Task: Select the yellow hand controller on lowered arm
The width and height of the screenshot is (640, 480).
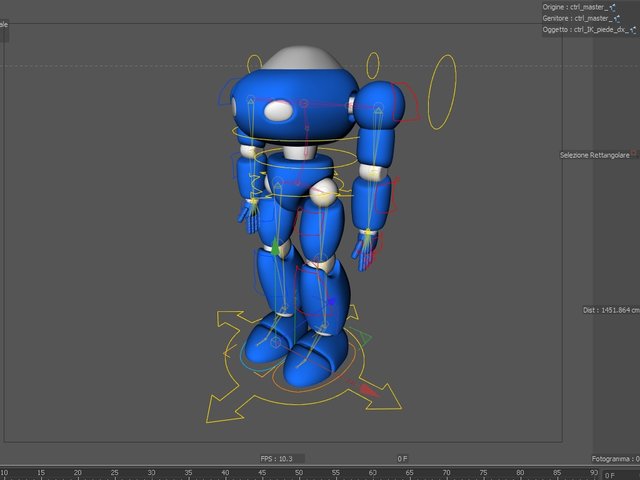Action: 368,233
